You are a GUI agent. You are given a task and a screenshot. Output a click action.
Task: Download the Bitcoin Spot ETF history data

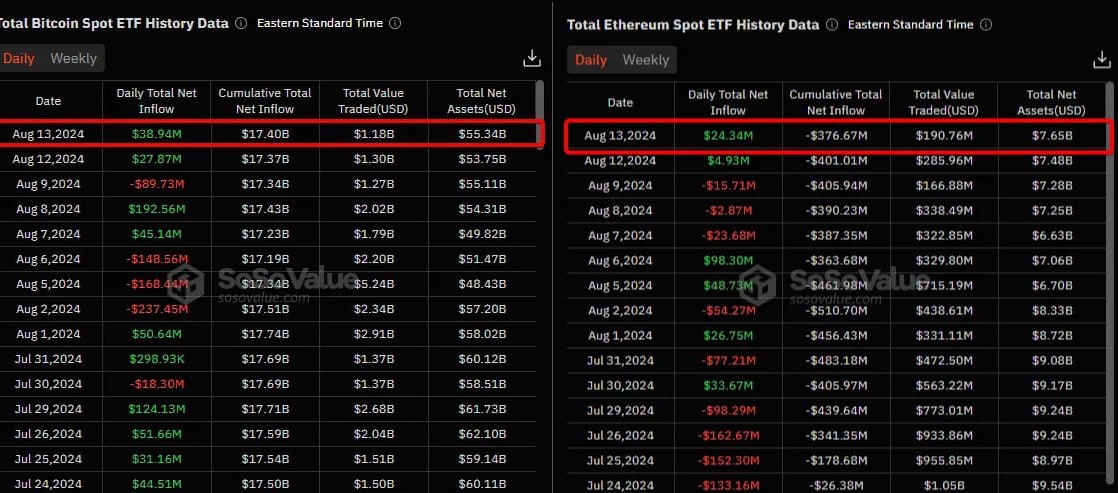coord(532,59)
